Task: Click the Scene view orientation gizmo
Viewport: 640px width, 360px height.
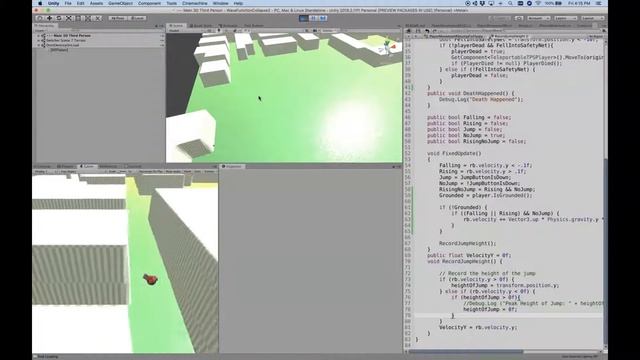Action: [387, 47]
